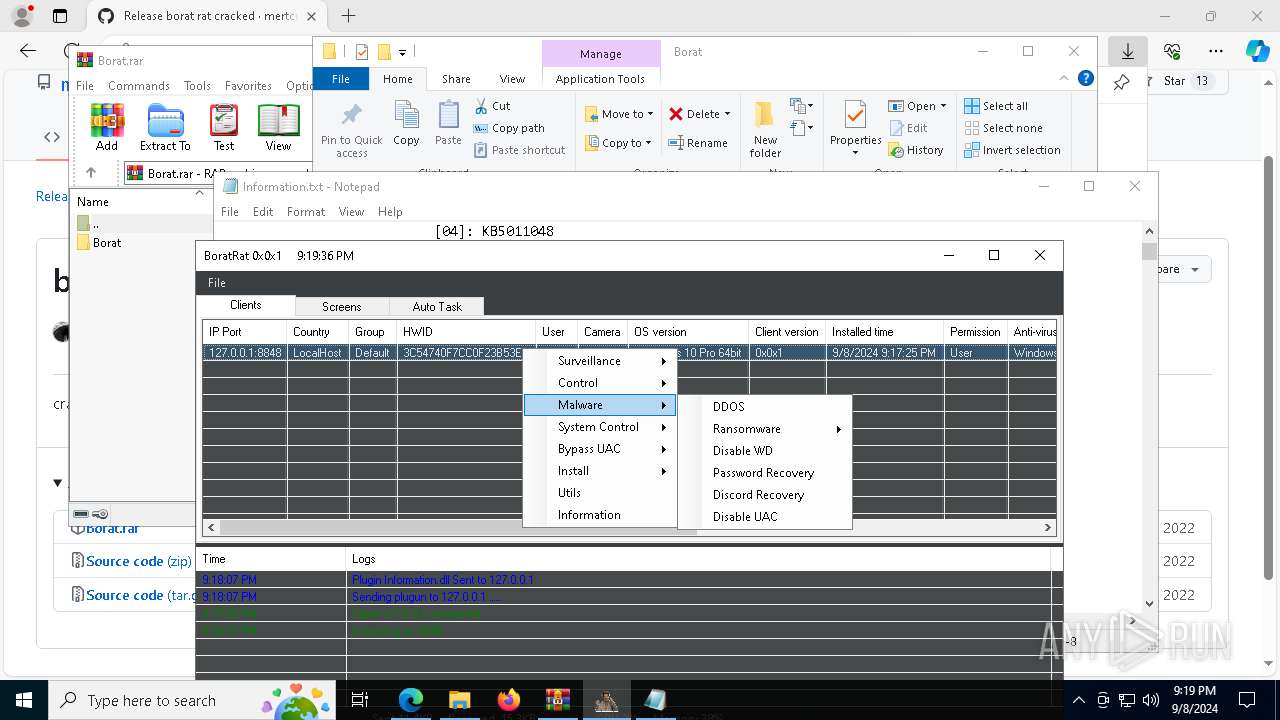The width and height of the screenshot is (1280, 720).
Task: Collapse the Explorer ribbon chevron
Action: pyautogui.click(x=1064, y=78)
